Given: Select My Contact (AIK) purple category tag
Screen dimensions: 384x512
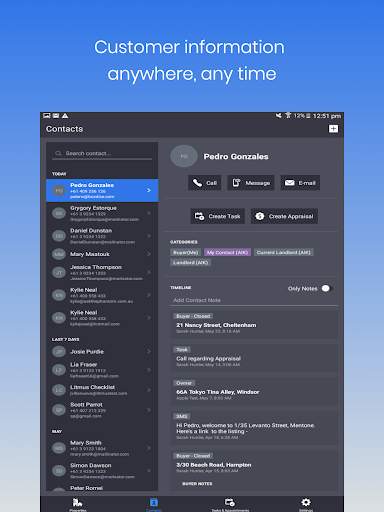Looking at the screenshot, I should click(x=227, y=252).
